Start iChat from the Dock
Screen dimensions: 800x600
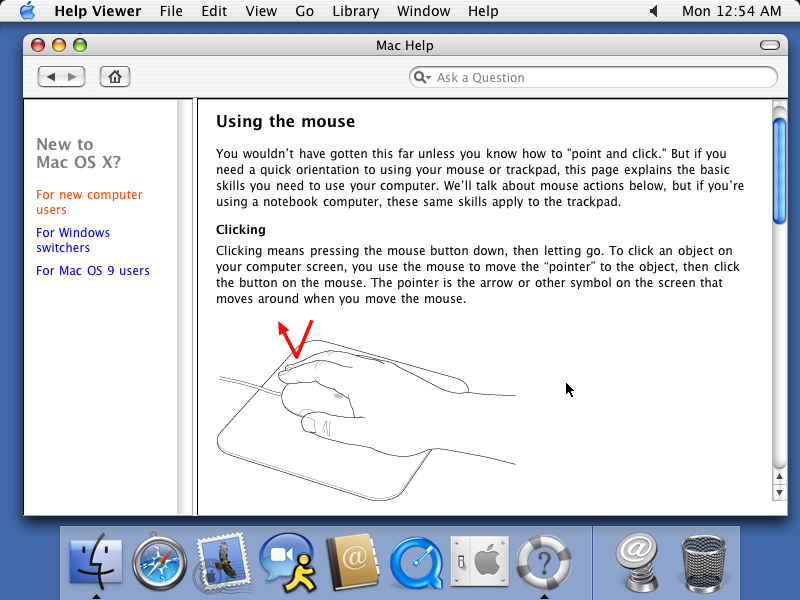[288, 562]
